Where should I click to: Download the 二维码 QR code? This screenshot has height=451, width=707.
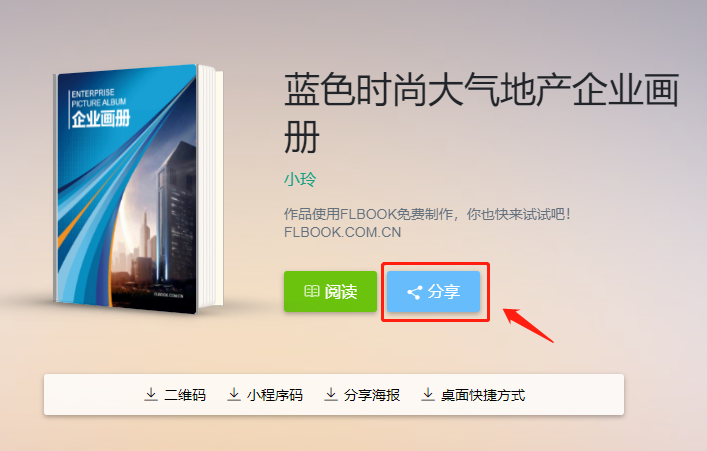[x=175, y=395]
